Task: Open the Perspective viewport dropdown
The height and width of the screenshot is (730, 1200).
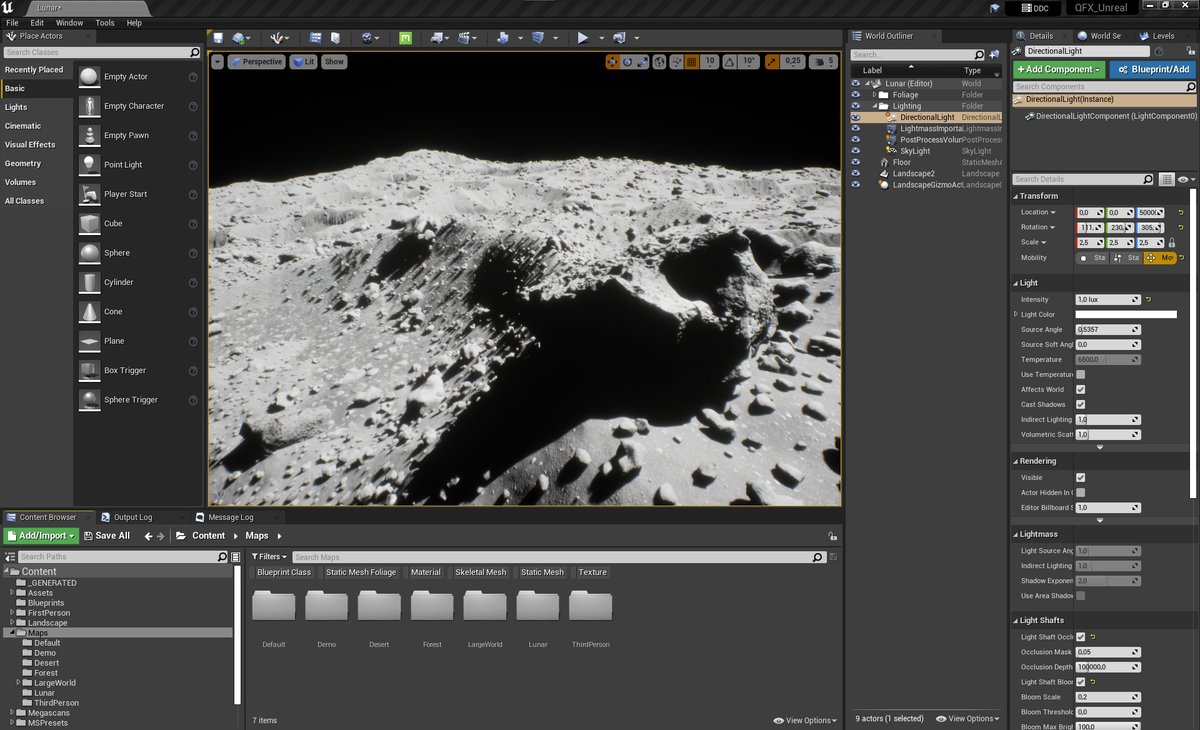Action: point(255,62)
